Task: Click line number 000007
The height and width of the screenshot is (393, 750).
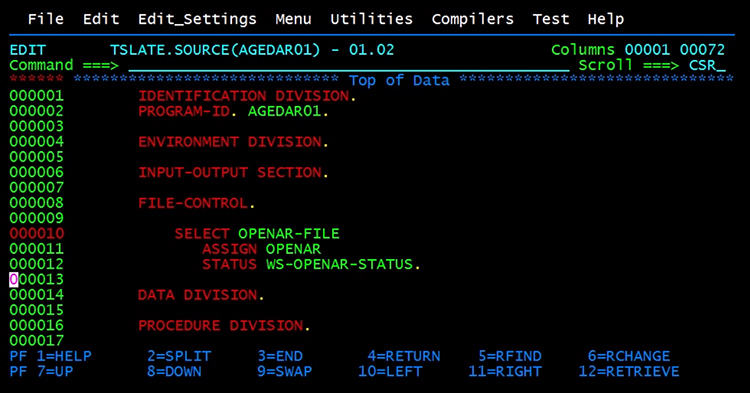Action: [37, 188]
